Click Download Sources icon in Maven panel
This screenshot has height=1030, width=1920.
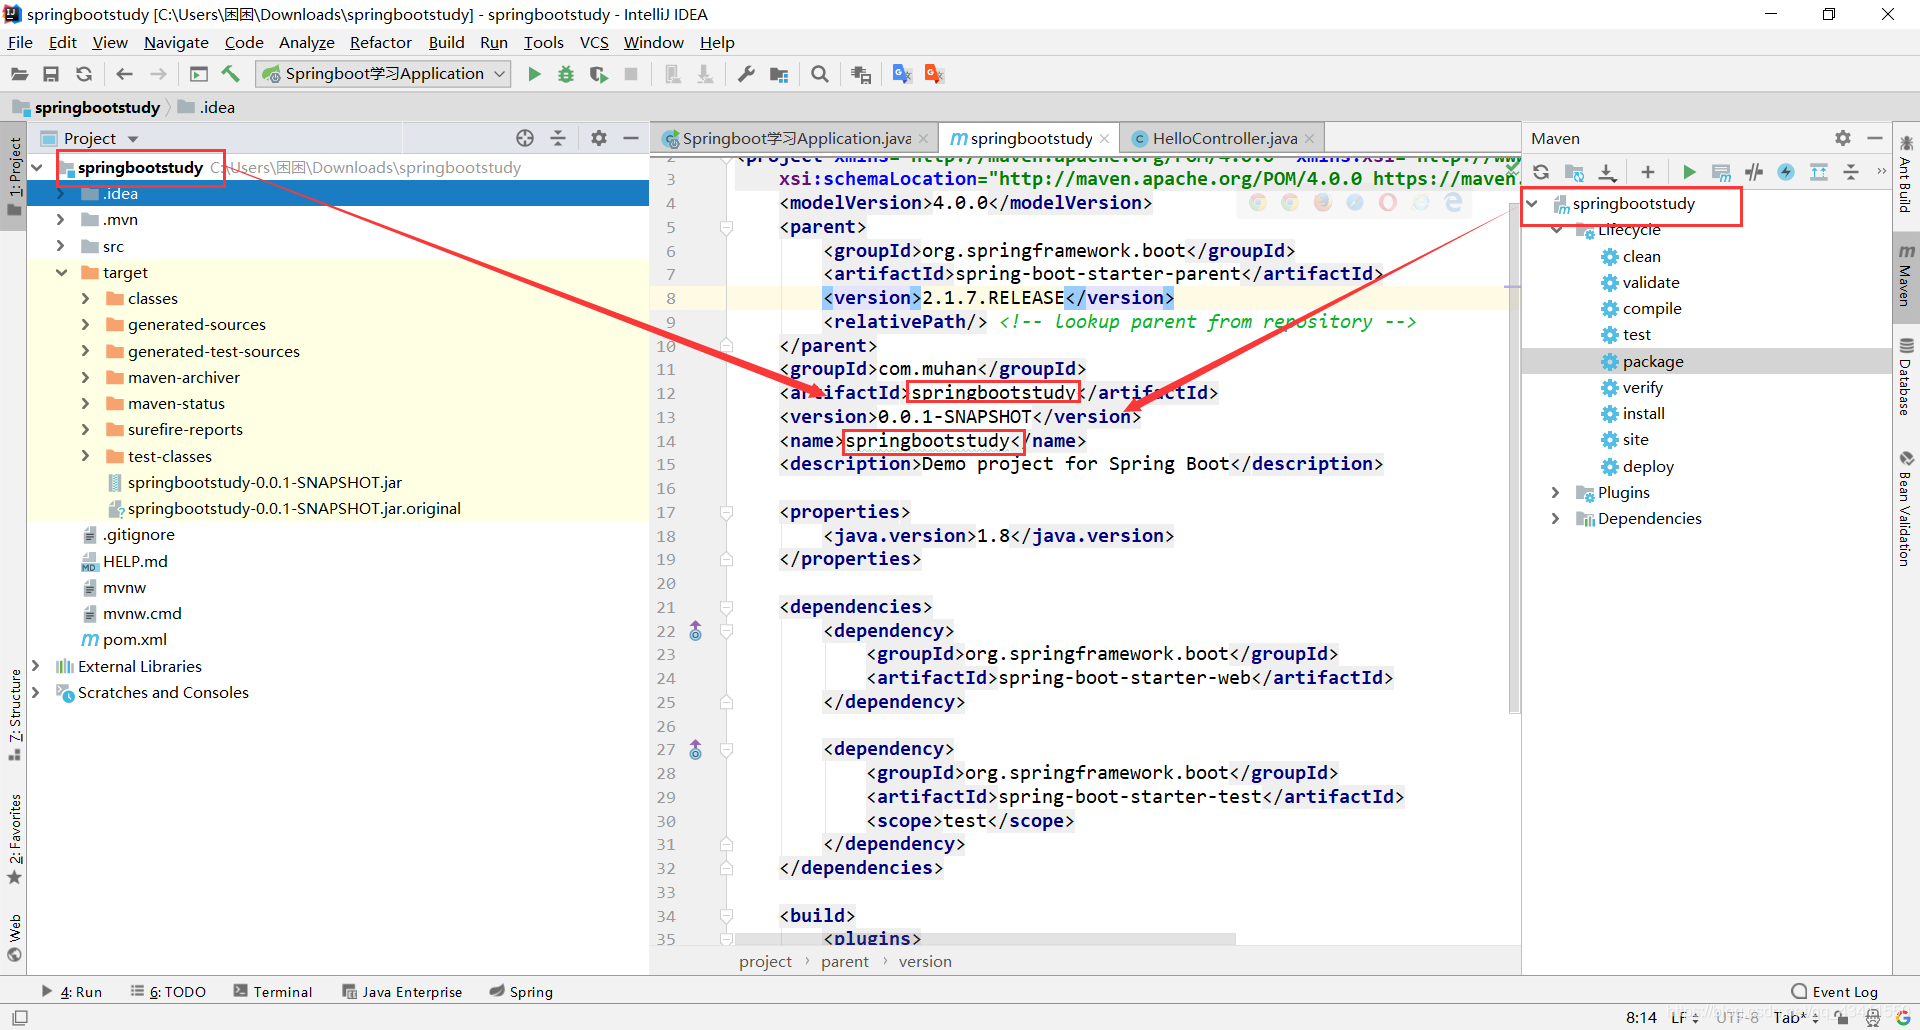[x=1607, y=172]
